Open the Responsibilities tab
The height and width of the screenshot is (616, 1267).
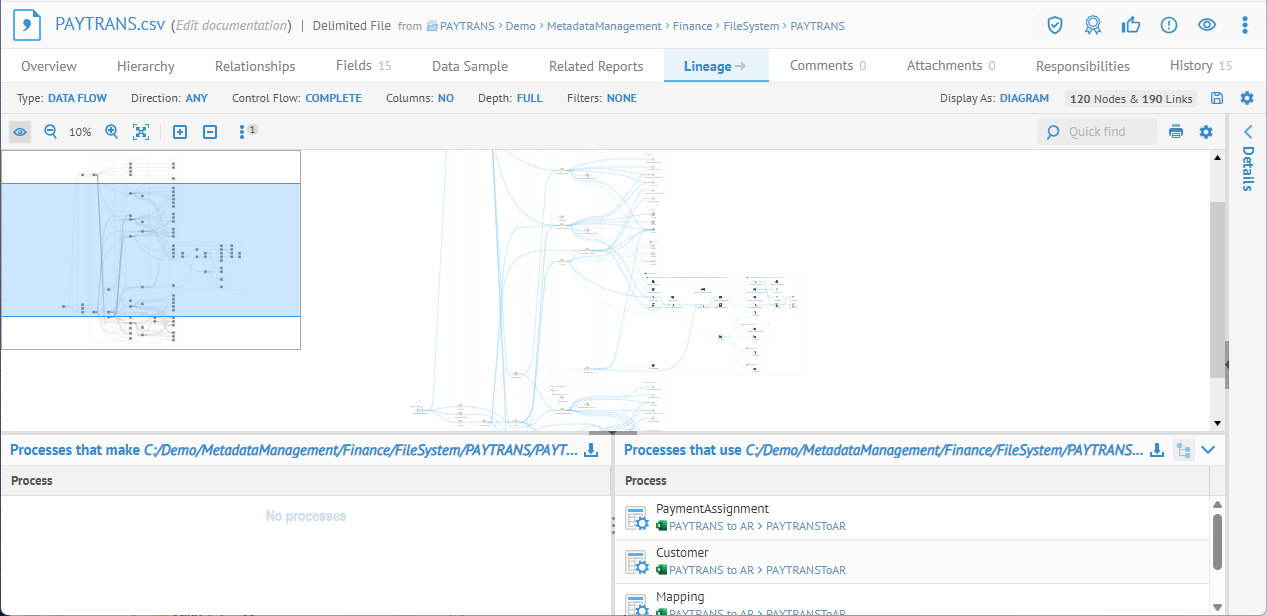pos(1082,66)
